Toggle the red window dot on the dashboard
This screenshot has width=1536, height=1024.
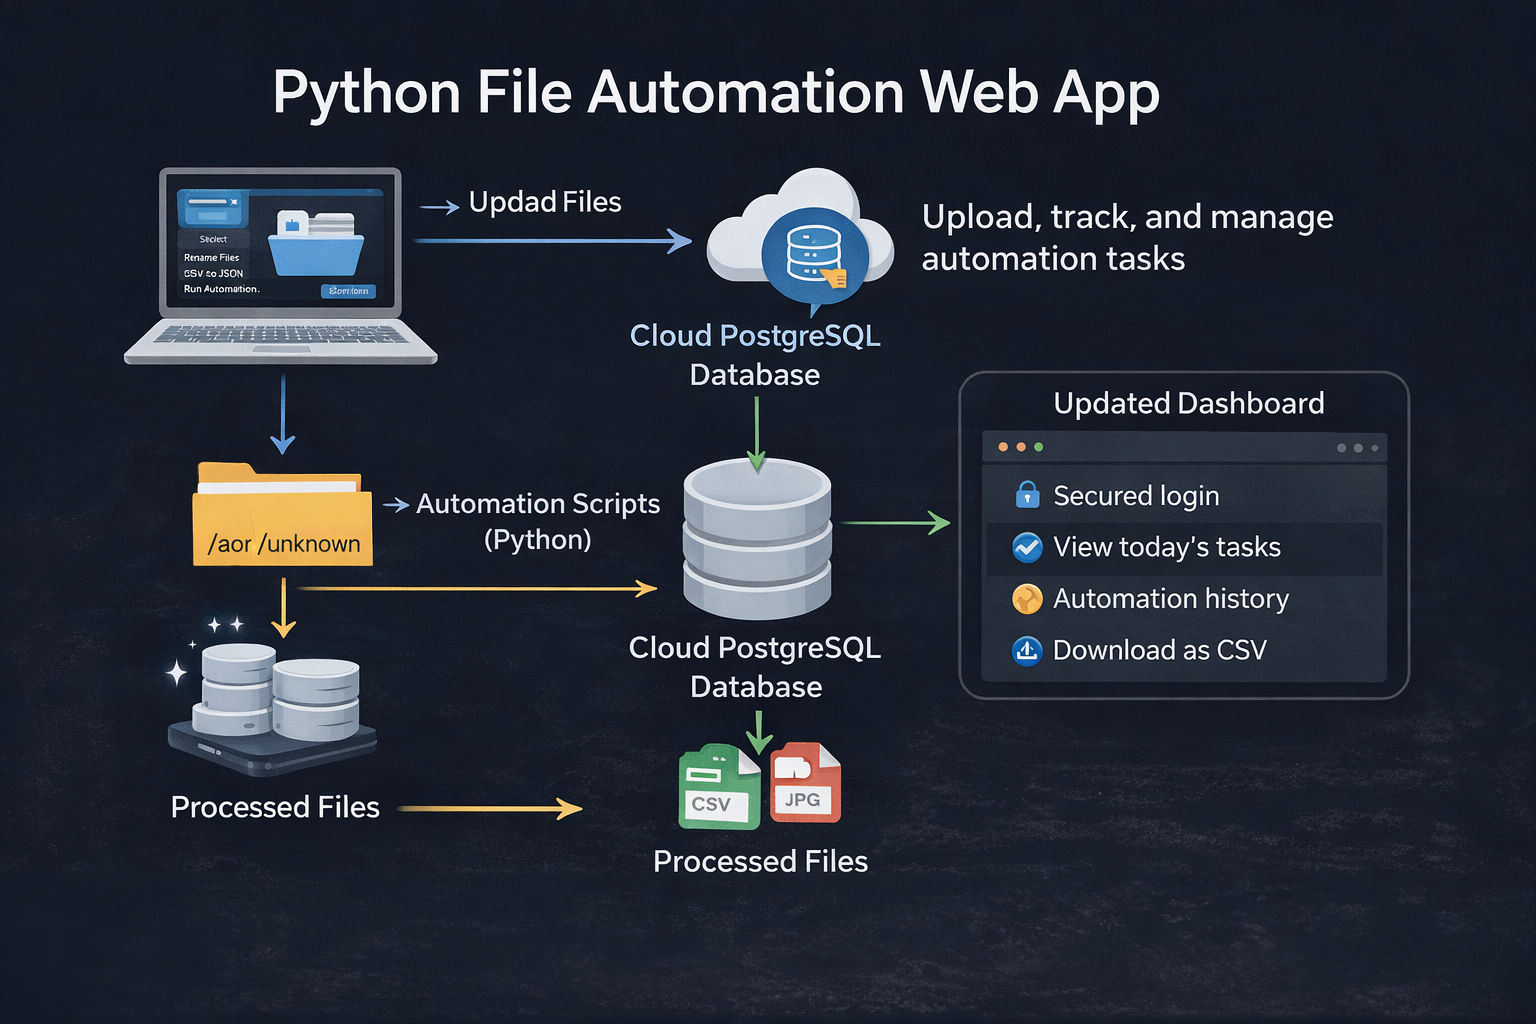coord(1002,447)
